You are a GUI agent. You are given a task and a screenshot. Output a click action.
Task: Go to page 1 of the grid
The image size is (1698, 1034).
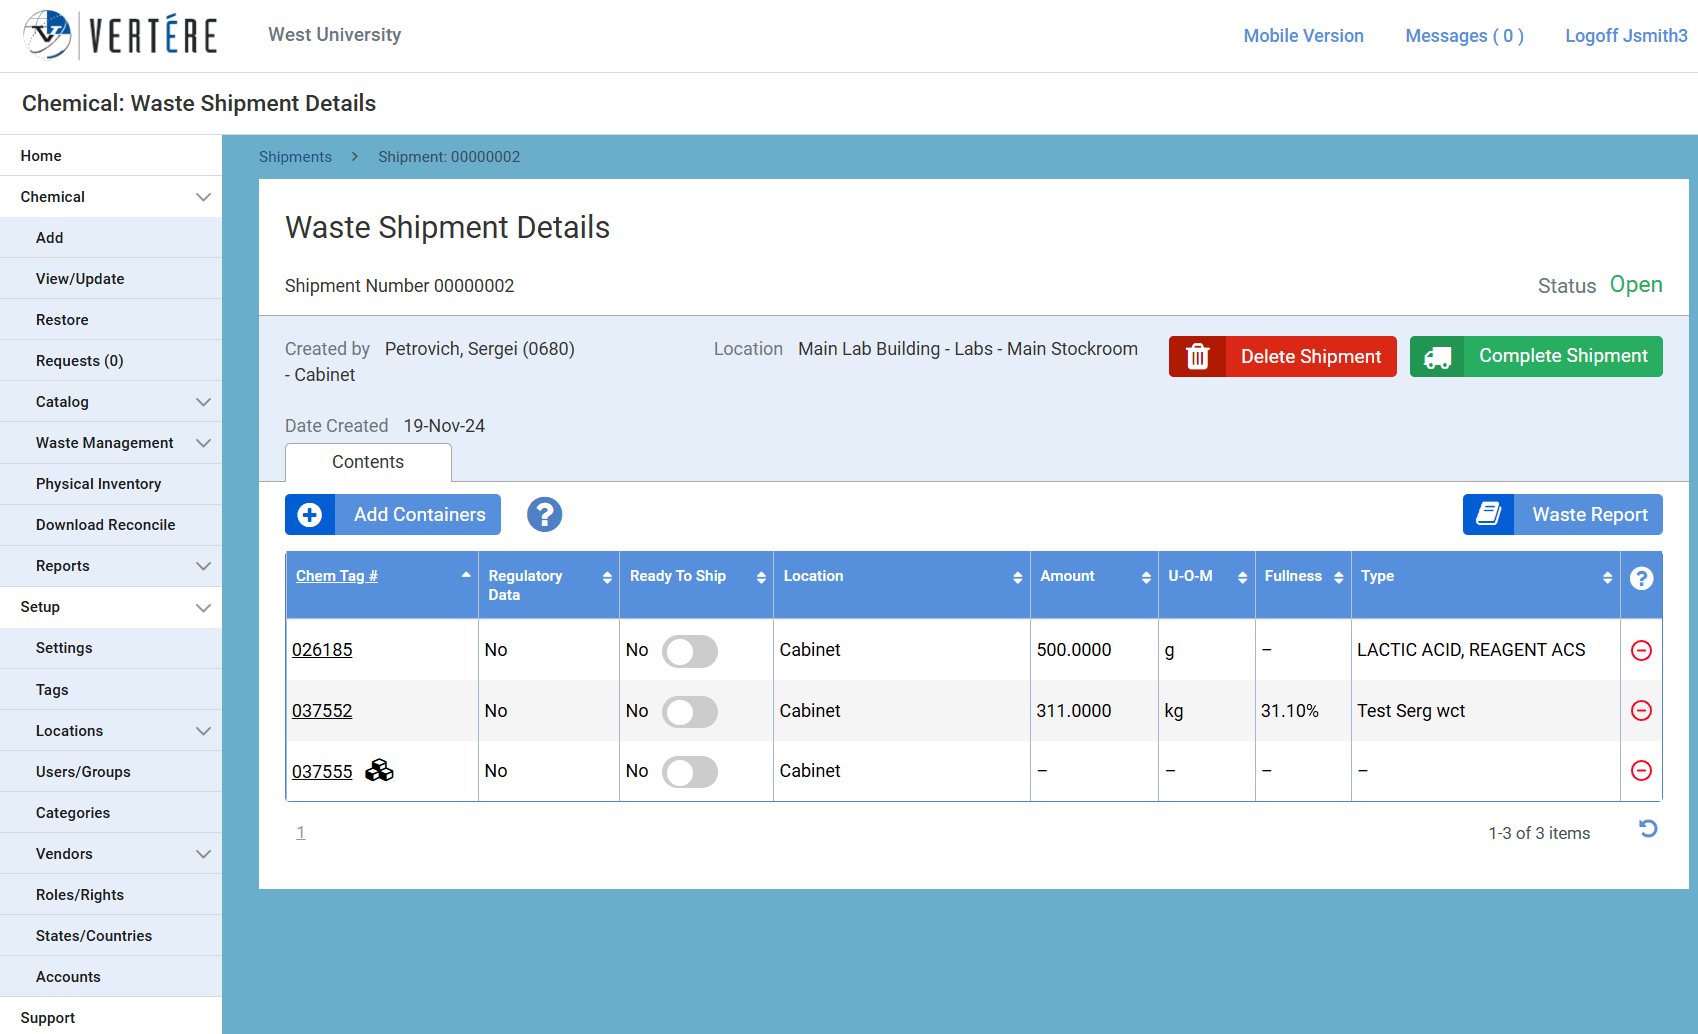pos(300,832)
